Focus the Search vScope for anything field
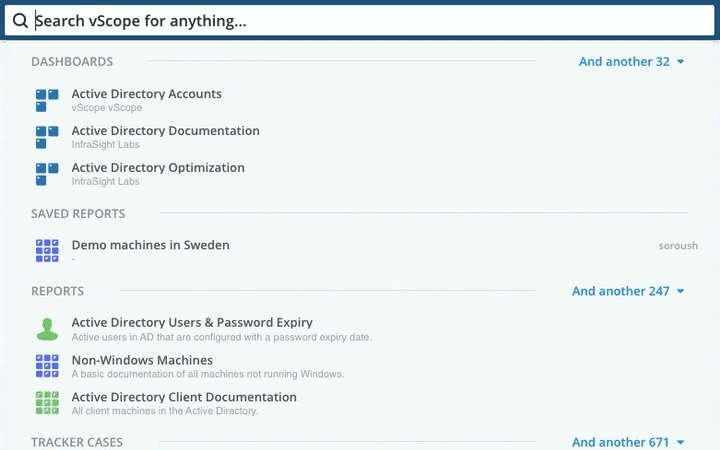Screen dimensions: 720x450 coord(360,20)
